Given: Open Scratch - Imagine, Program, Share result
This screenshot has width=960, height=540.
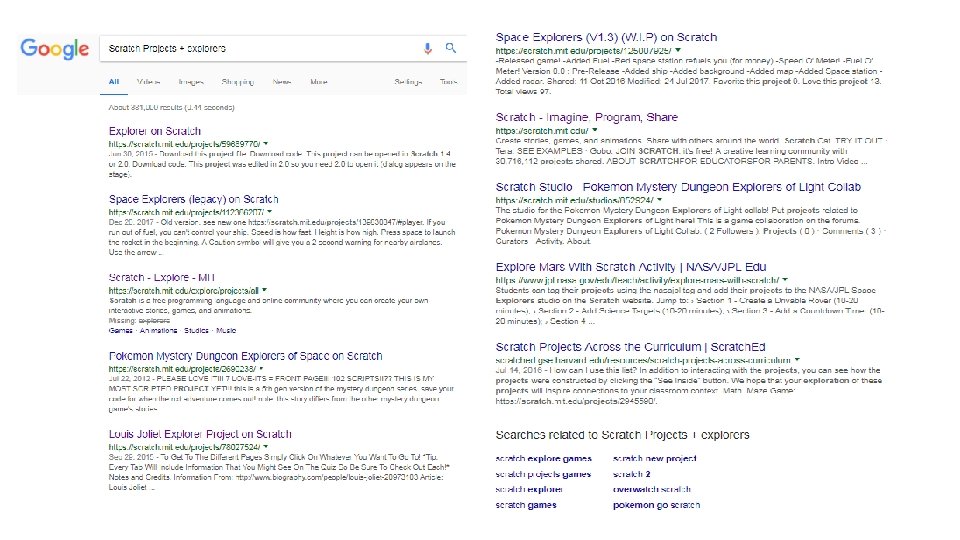Looking at the screenshot, I should click(587, 117).
